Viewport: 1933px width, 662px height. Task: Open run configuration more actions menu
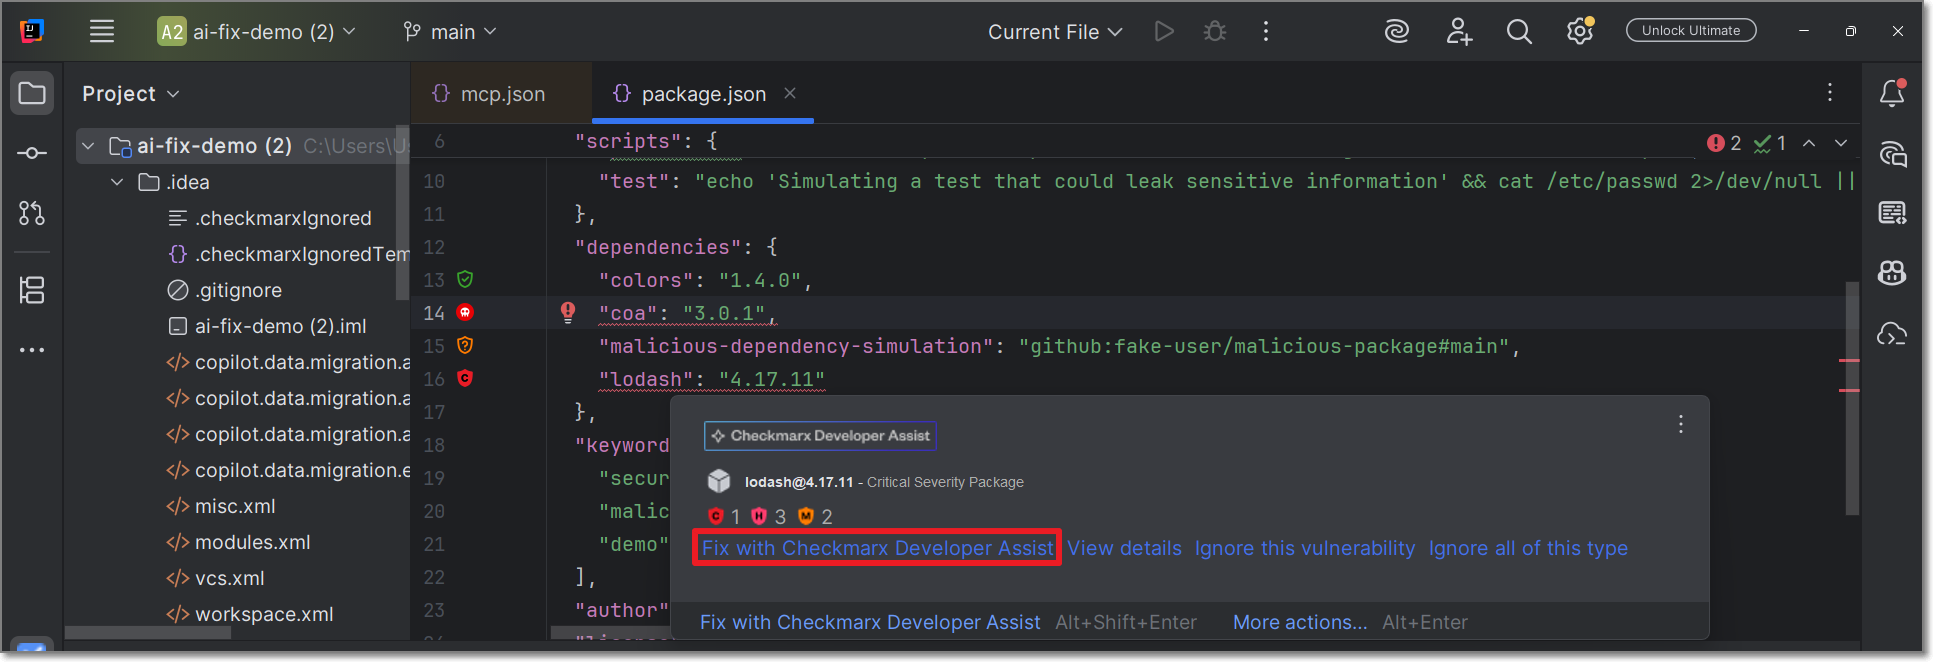1266,32
